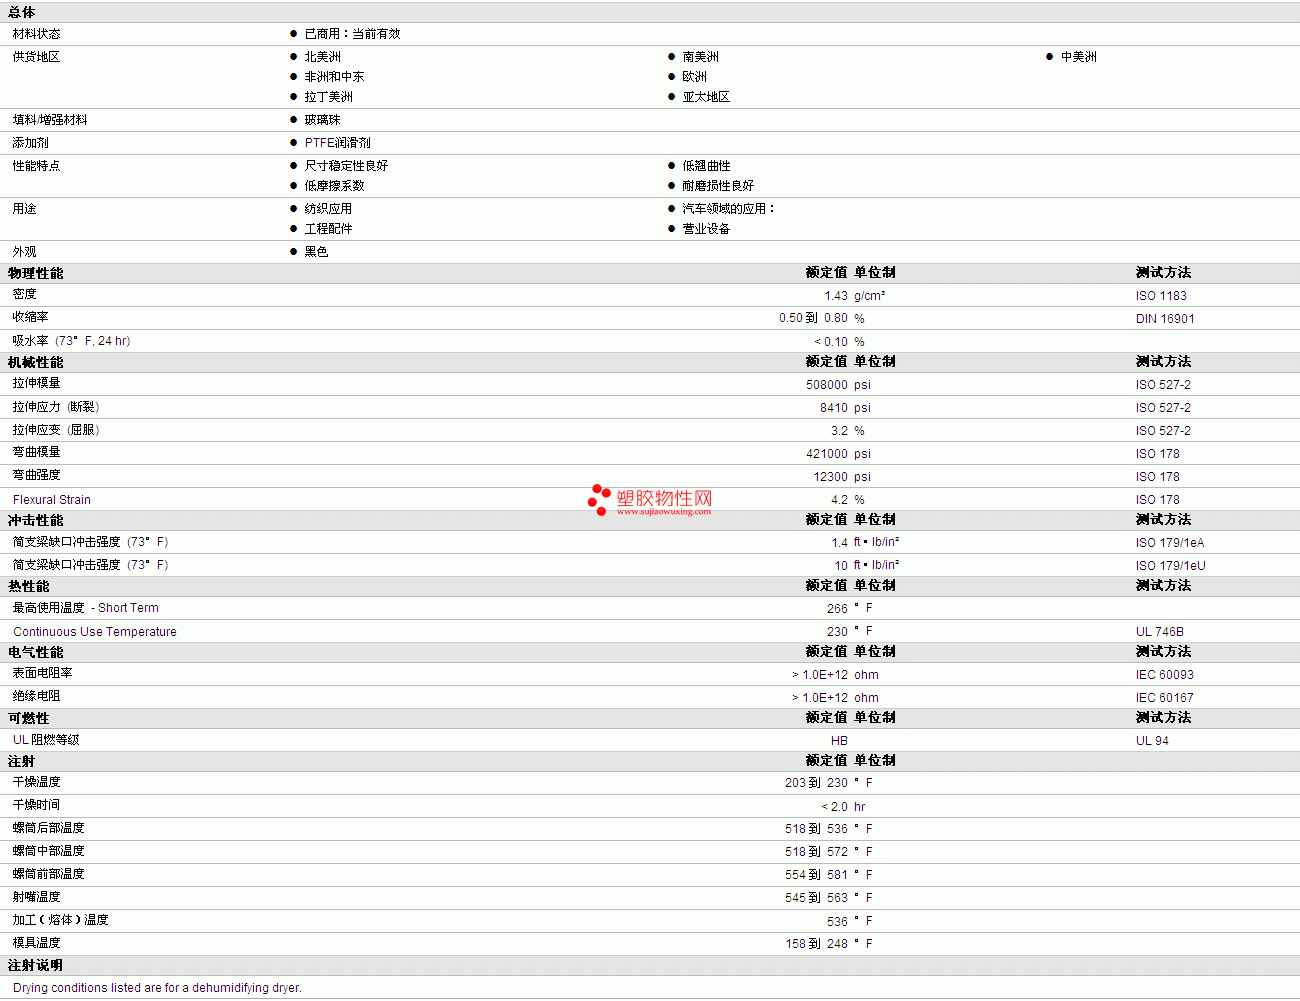Select the value 8410 for 拉伸应力
The width and height of the screenshot is (1300, 1001).
point(834,408)
